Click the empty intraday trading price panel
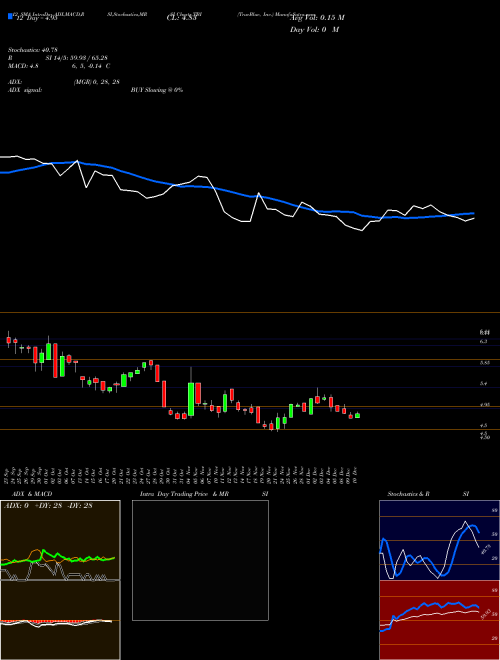 200,560
